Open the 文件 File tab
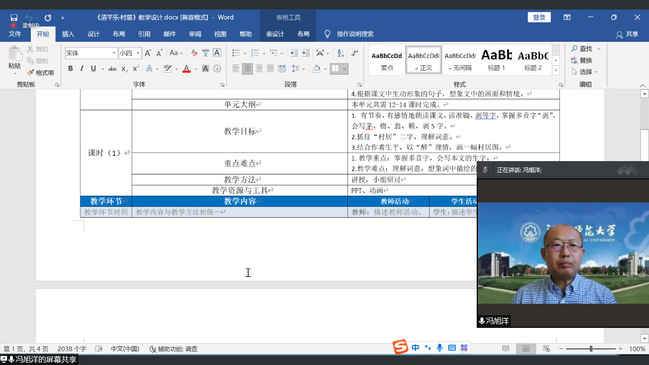Viewport: 649px width, 365px height. coord(15,34)
